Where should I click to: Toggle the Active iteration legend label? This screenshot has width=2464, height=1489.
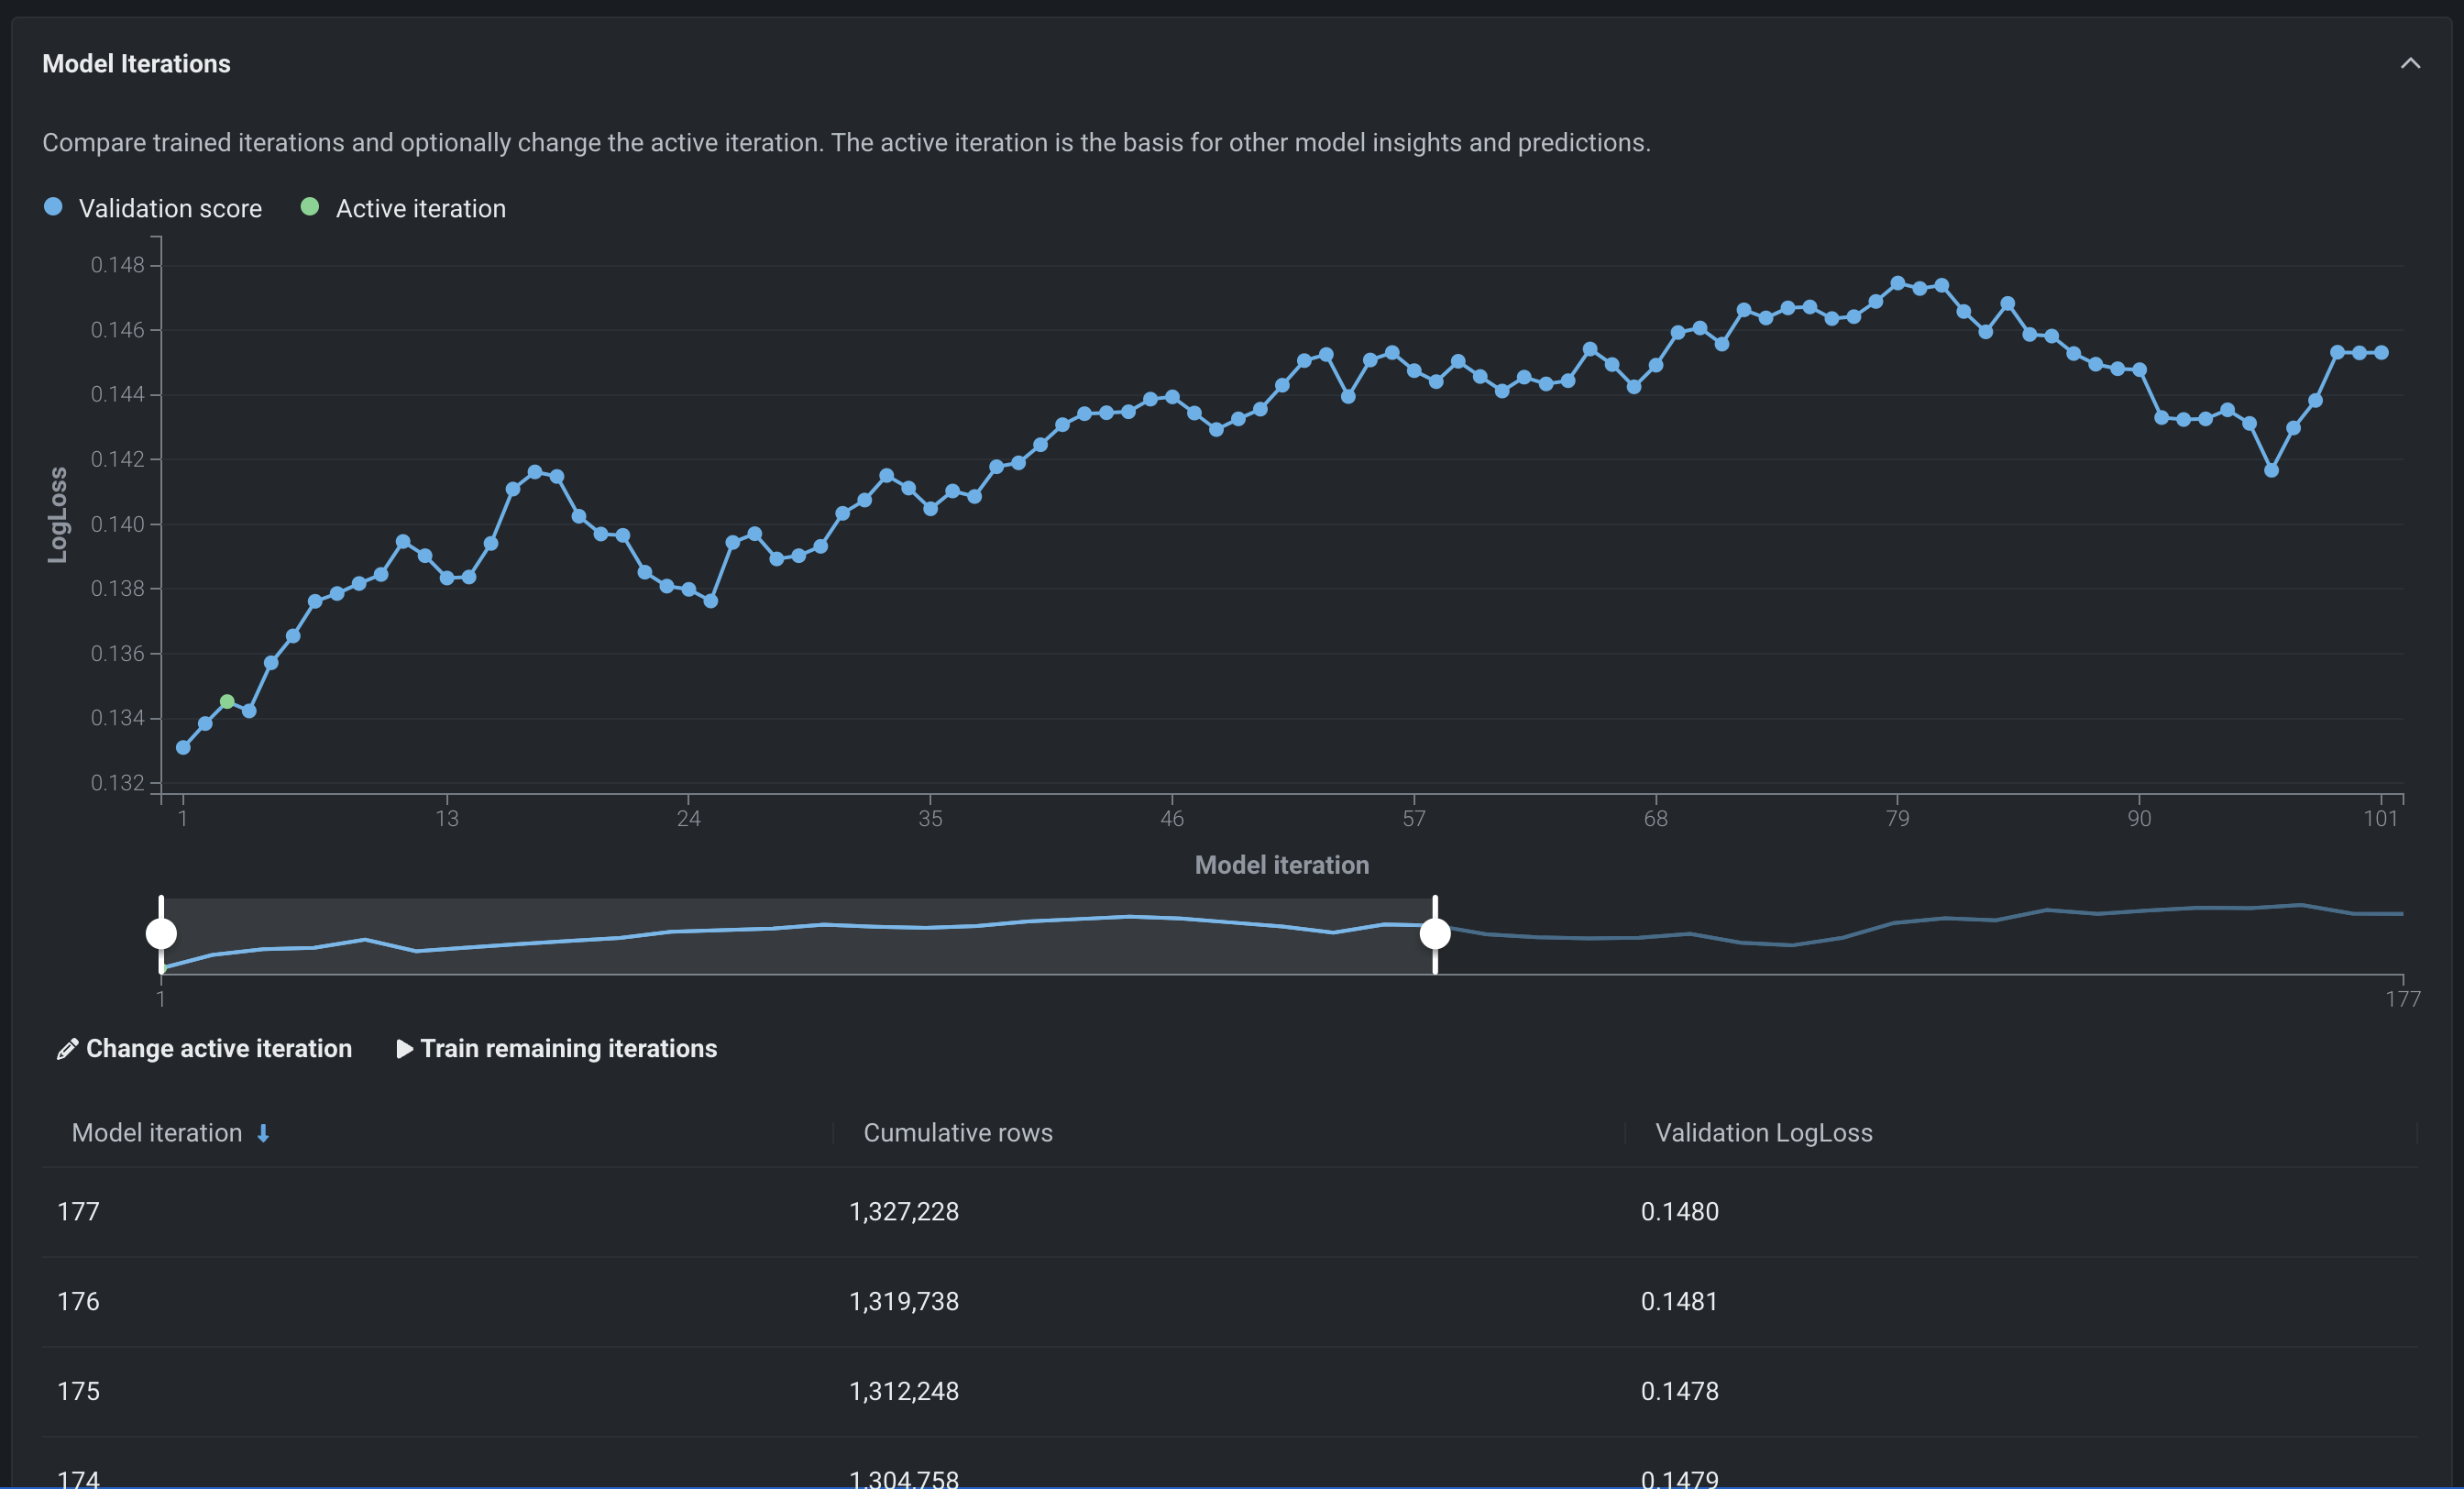pyautogui.click(x=420, y=209)
